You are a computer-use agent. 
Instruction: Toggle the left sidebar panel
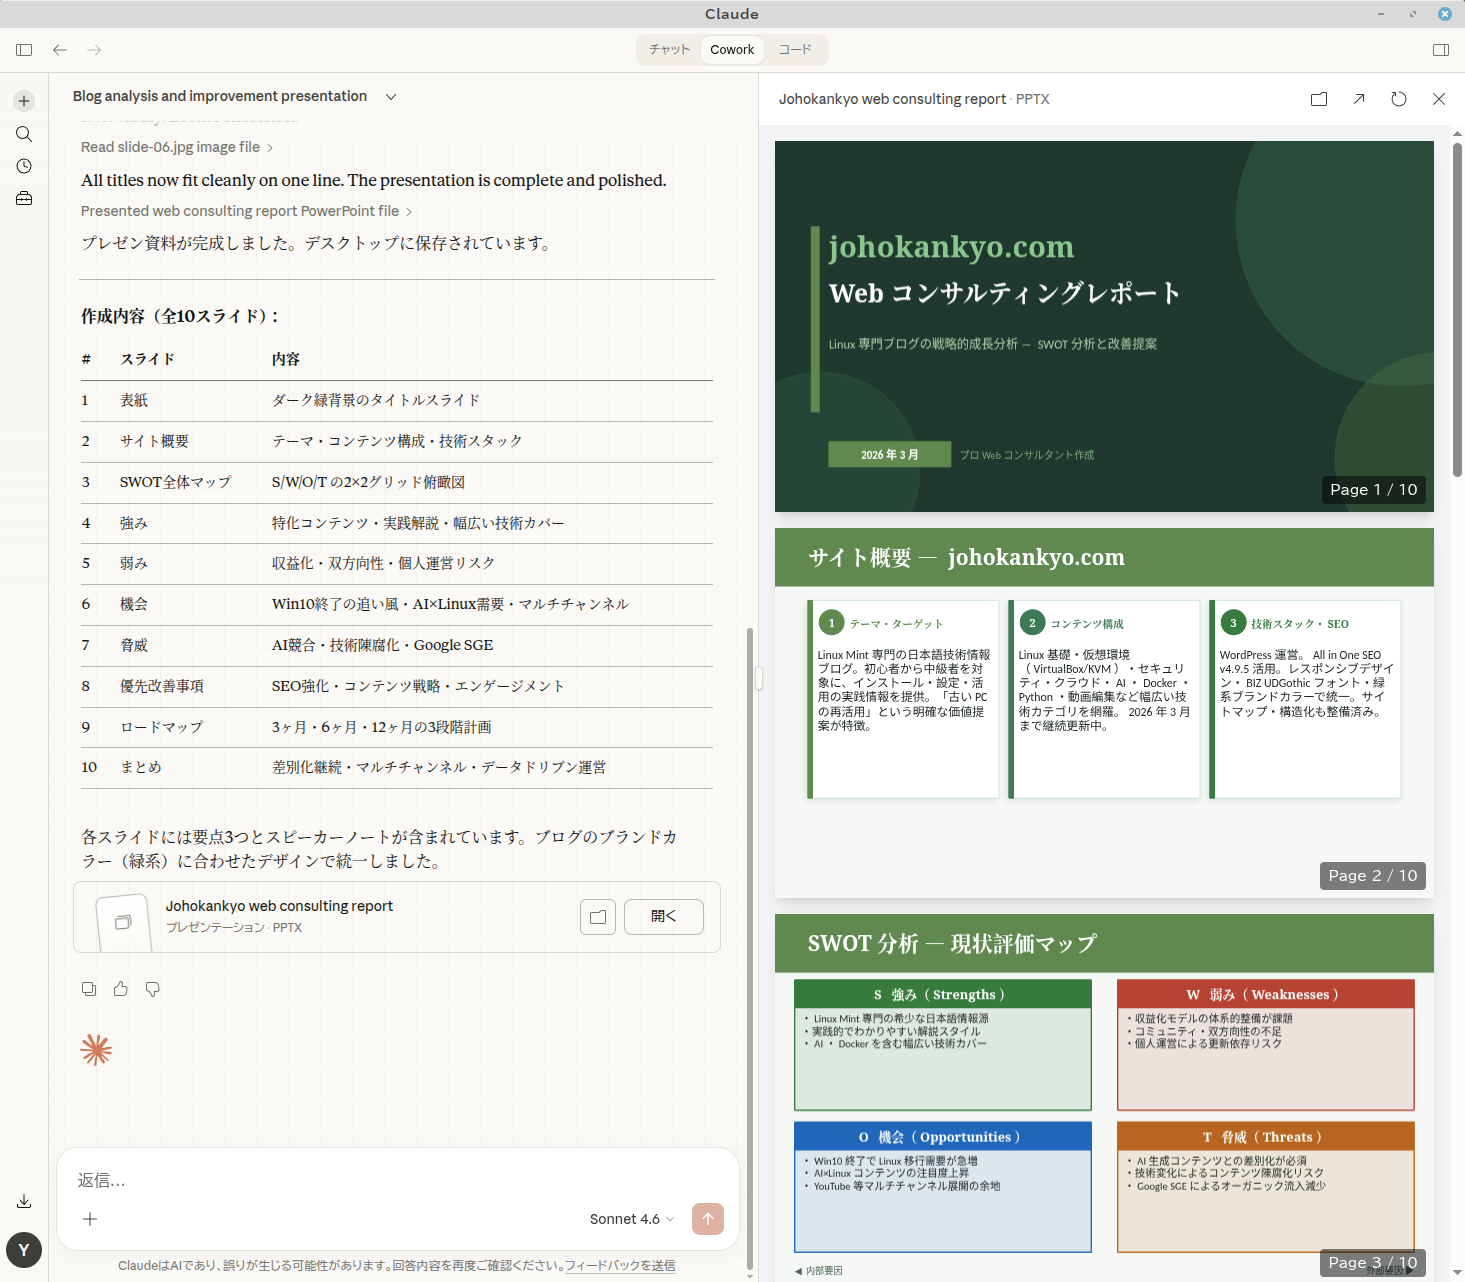click(24, 50)
